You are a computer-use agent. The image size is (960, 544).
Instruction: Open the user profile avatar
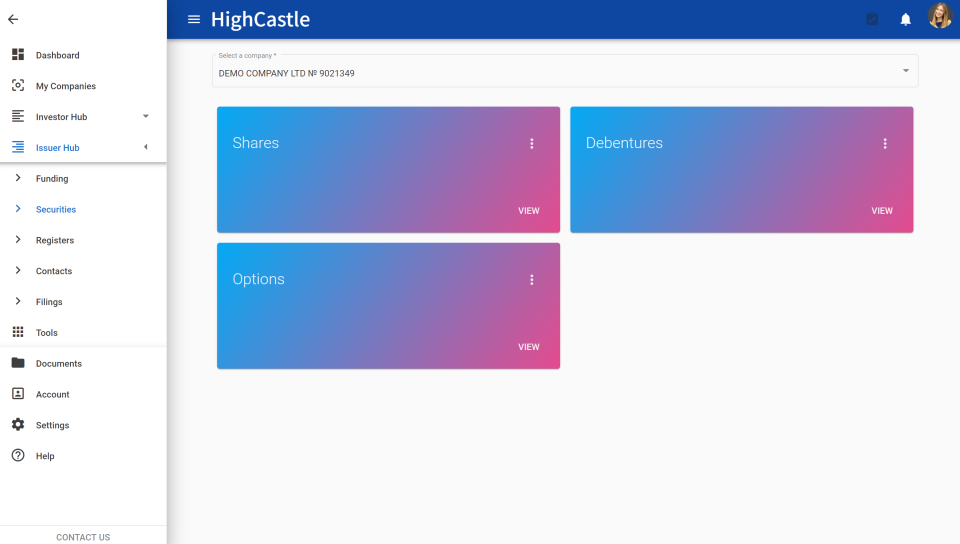pos(940,16)
